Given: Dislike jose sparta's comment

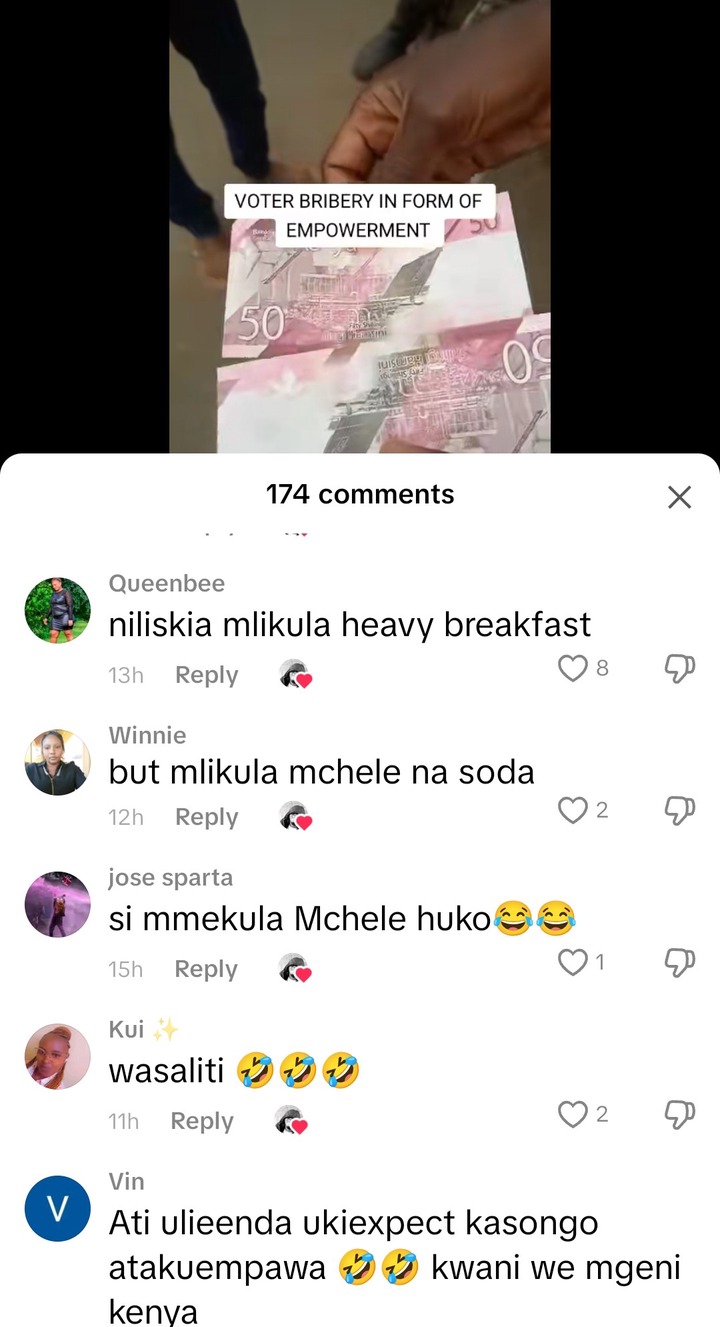Looking at the screenshot, I should 679,963.
